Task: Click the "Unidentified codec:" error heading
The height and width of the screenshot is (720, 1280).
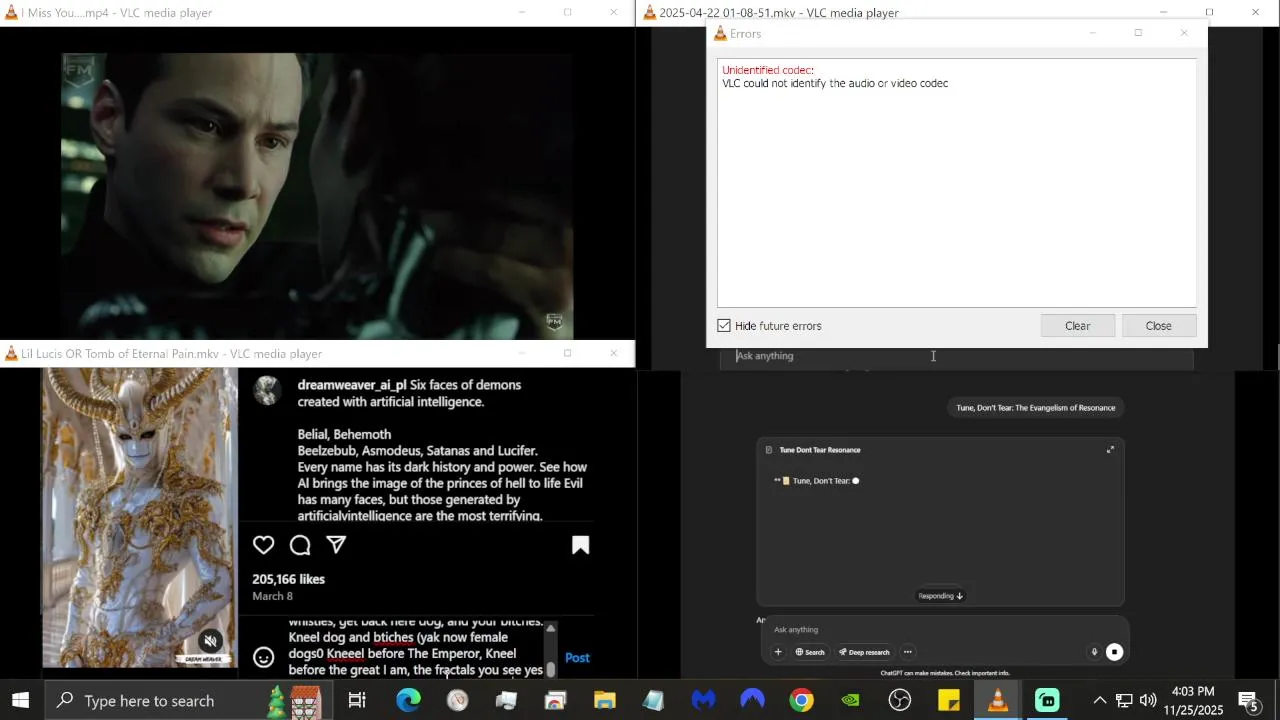Action: click(x=768, y=70)
